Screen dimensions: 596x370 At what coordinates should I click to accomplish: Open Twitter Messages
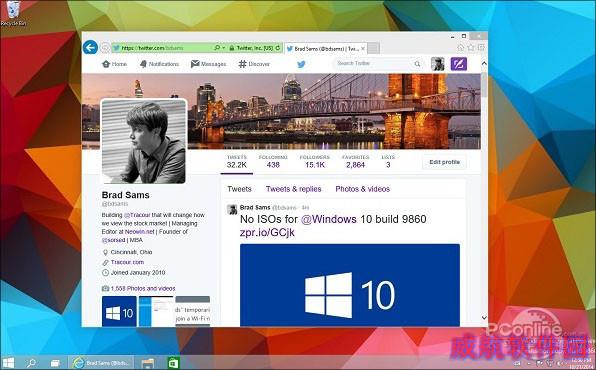pos(208,64)
